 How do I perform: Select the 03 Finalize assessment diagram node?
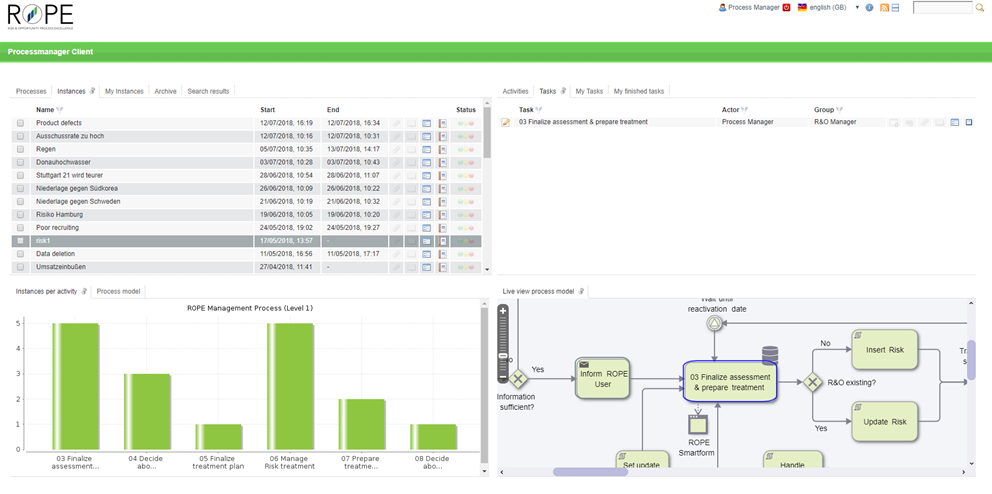[x=730, y=382]
